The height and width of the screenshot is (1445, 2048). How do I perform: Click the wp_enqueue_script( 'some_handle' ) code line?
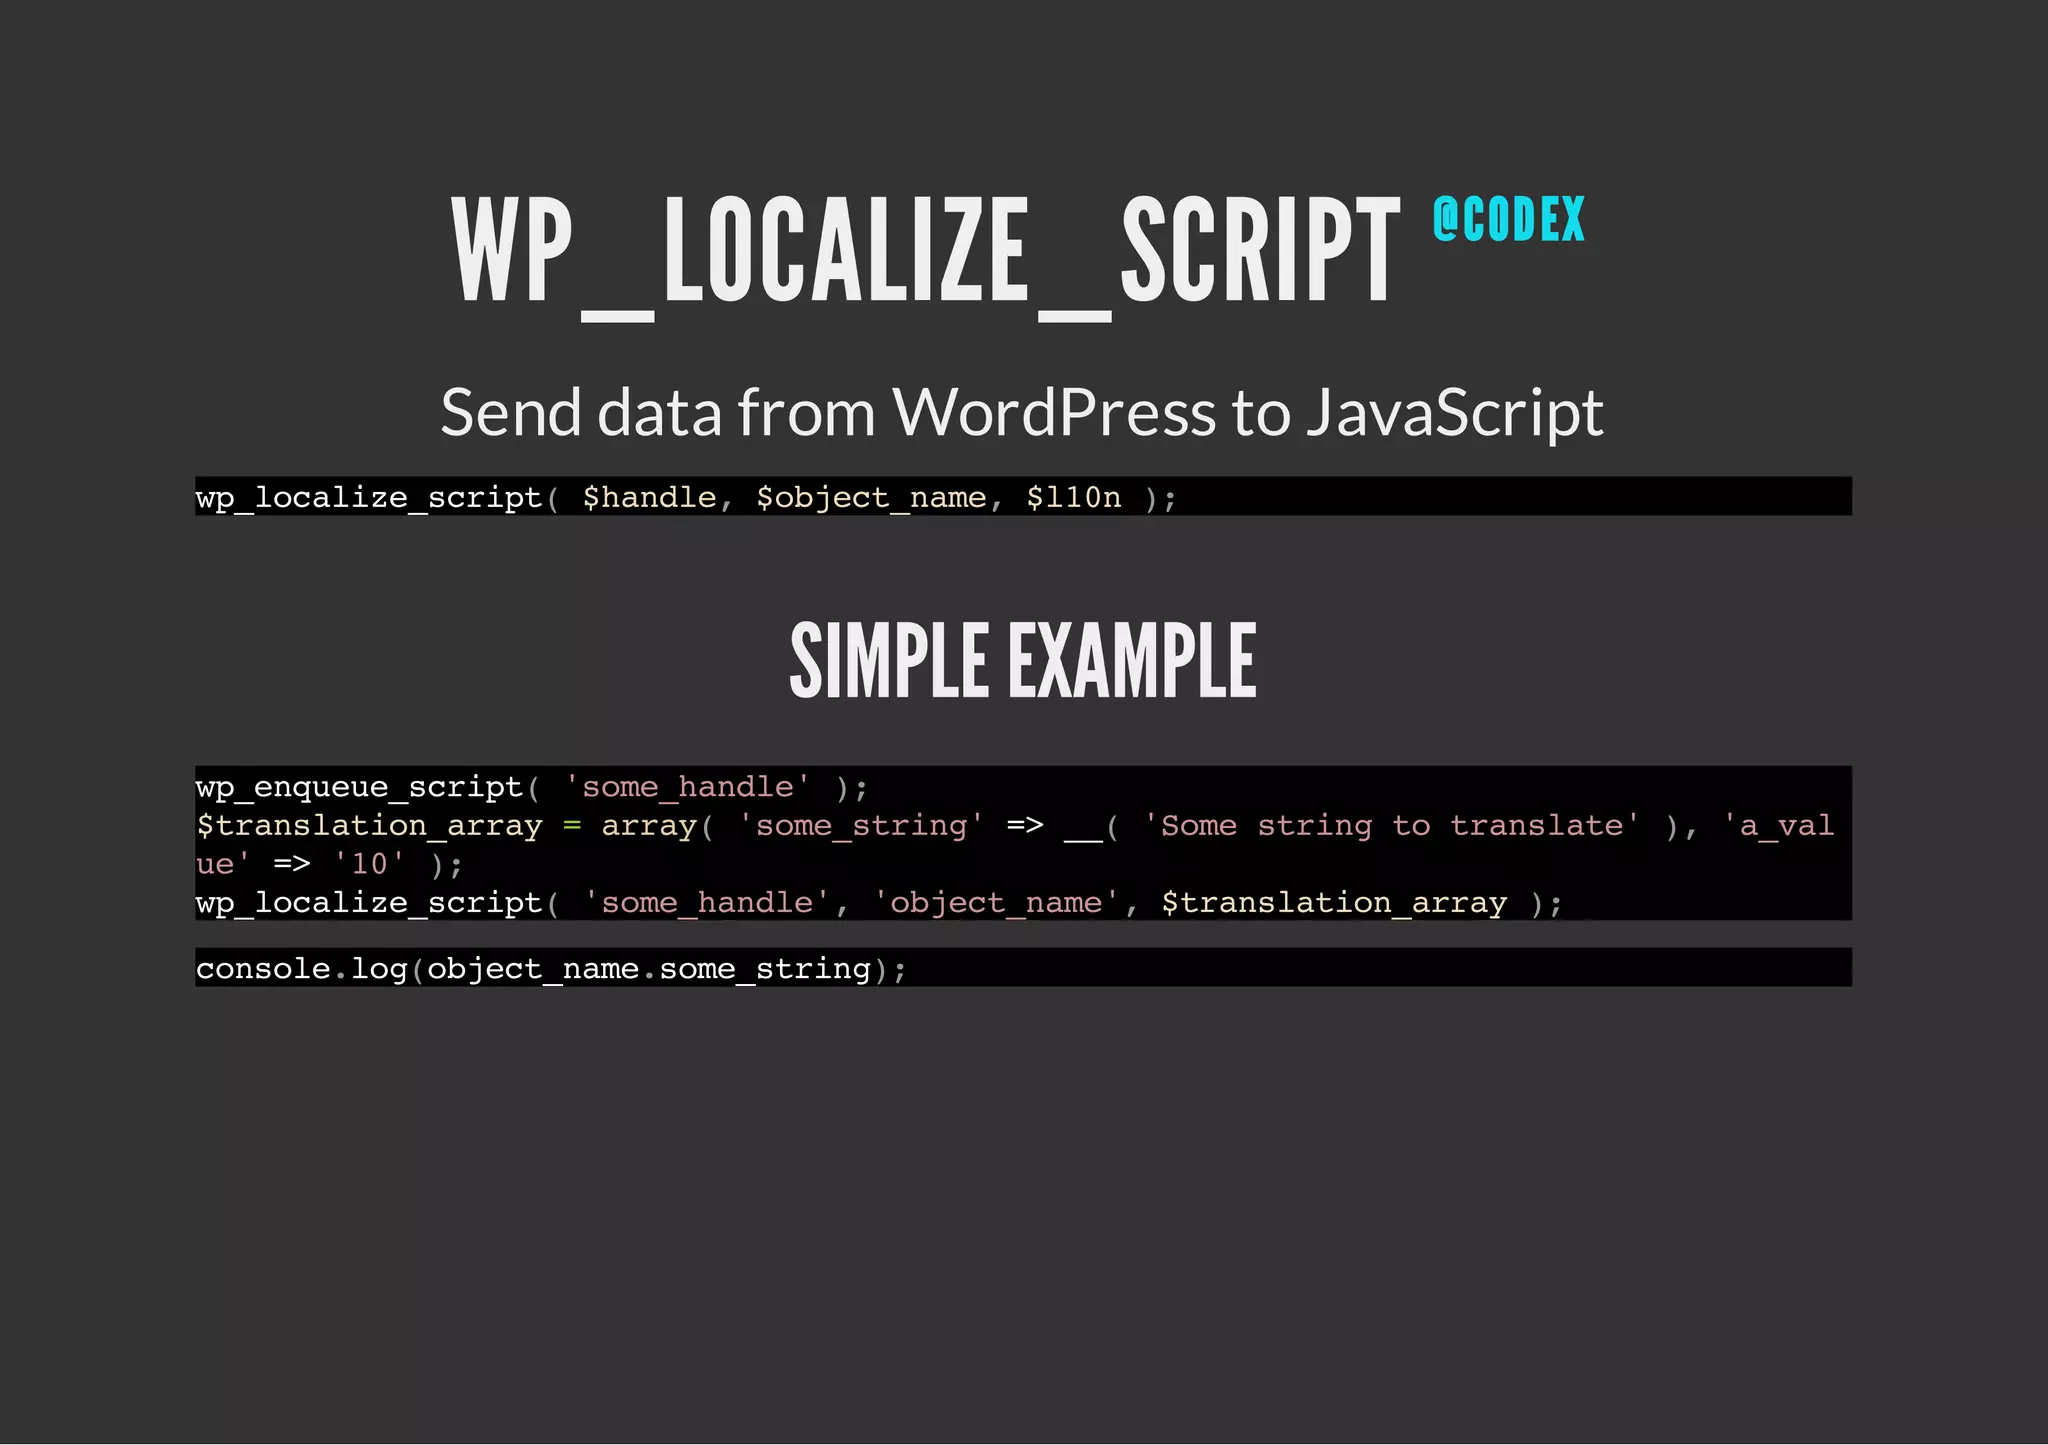(532, 787)
